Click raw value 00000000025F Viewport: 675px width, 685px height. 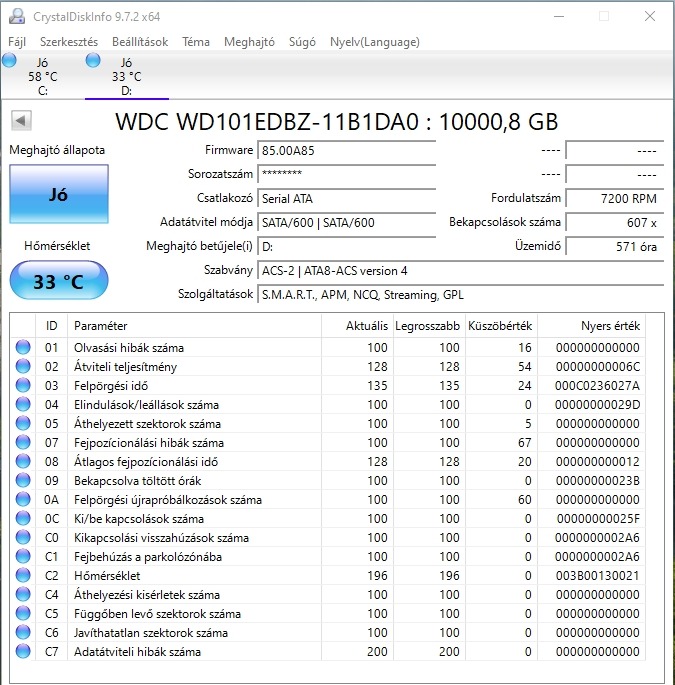click(598, 518)
